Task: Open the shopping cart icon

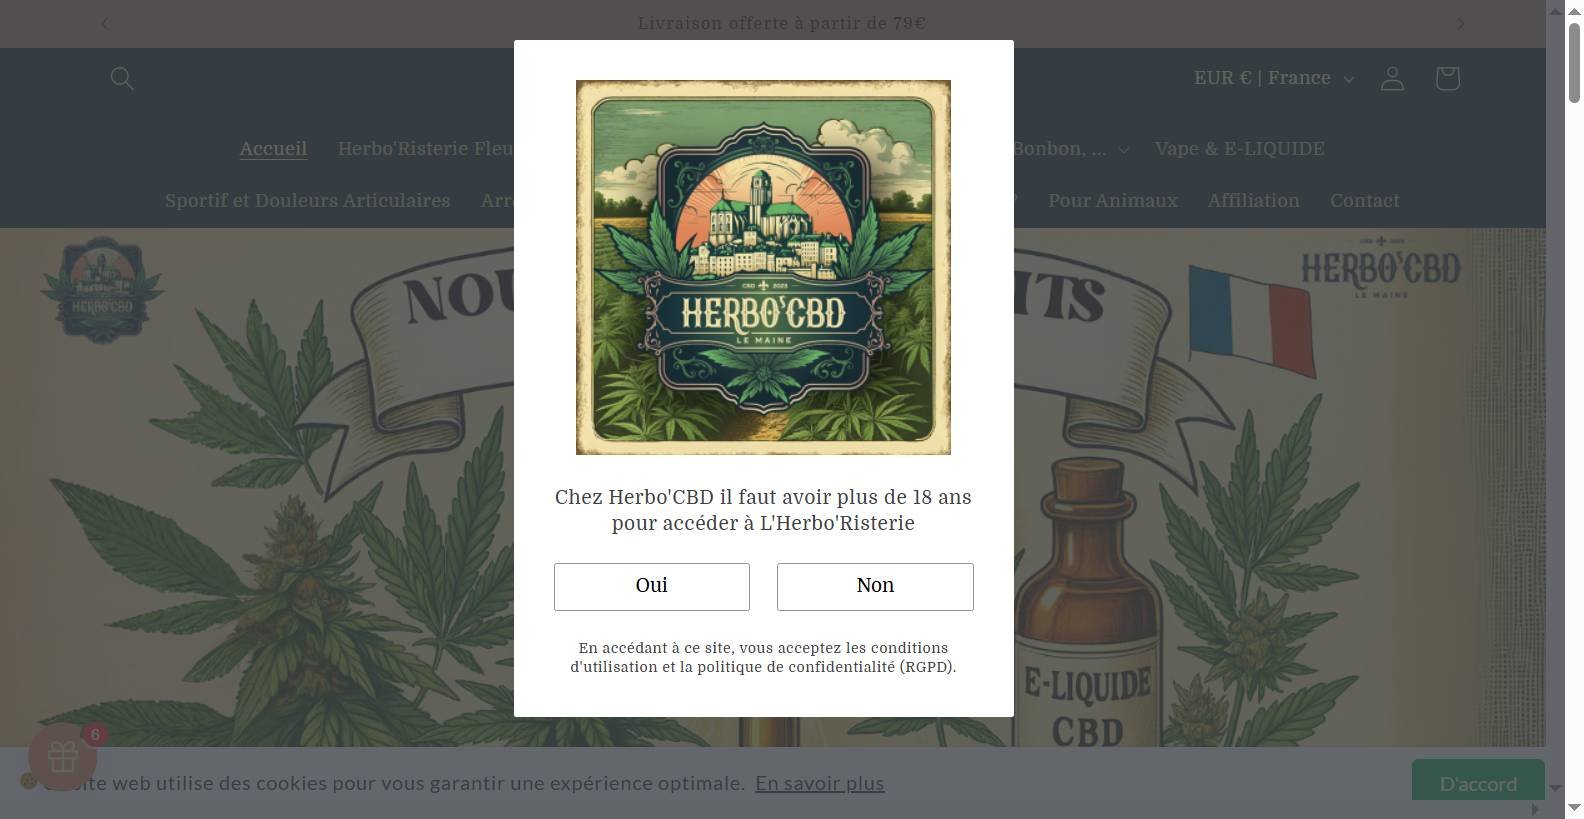Action: pos(1447,78)
